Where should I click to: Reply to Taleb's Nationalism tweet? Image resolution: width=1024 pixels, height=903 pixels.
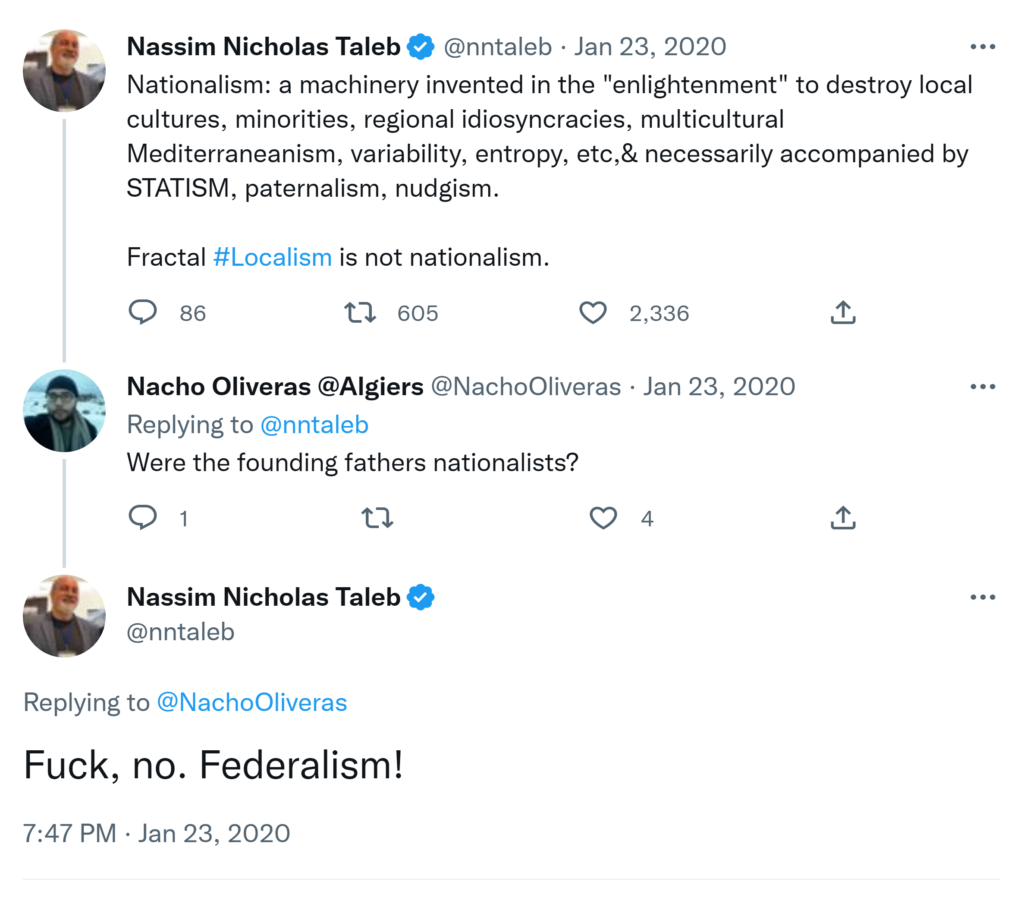[144, 313]
